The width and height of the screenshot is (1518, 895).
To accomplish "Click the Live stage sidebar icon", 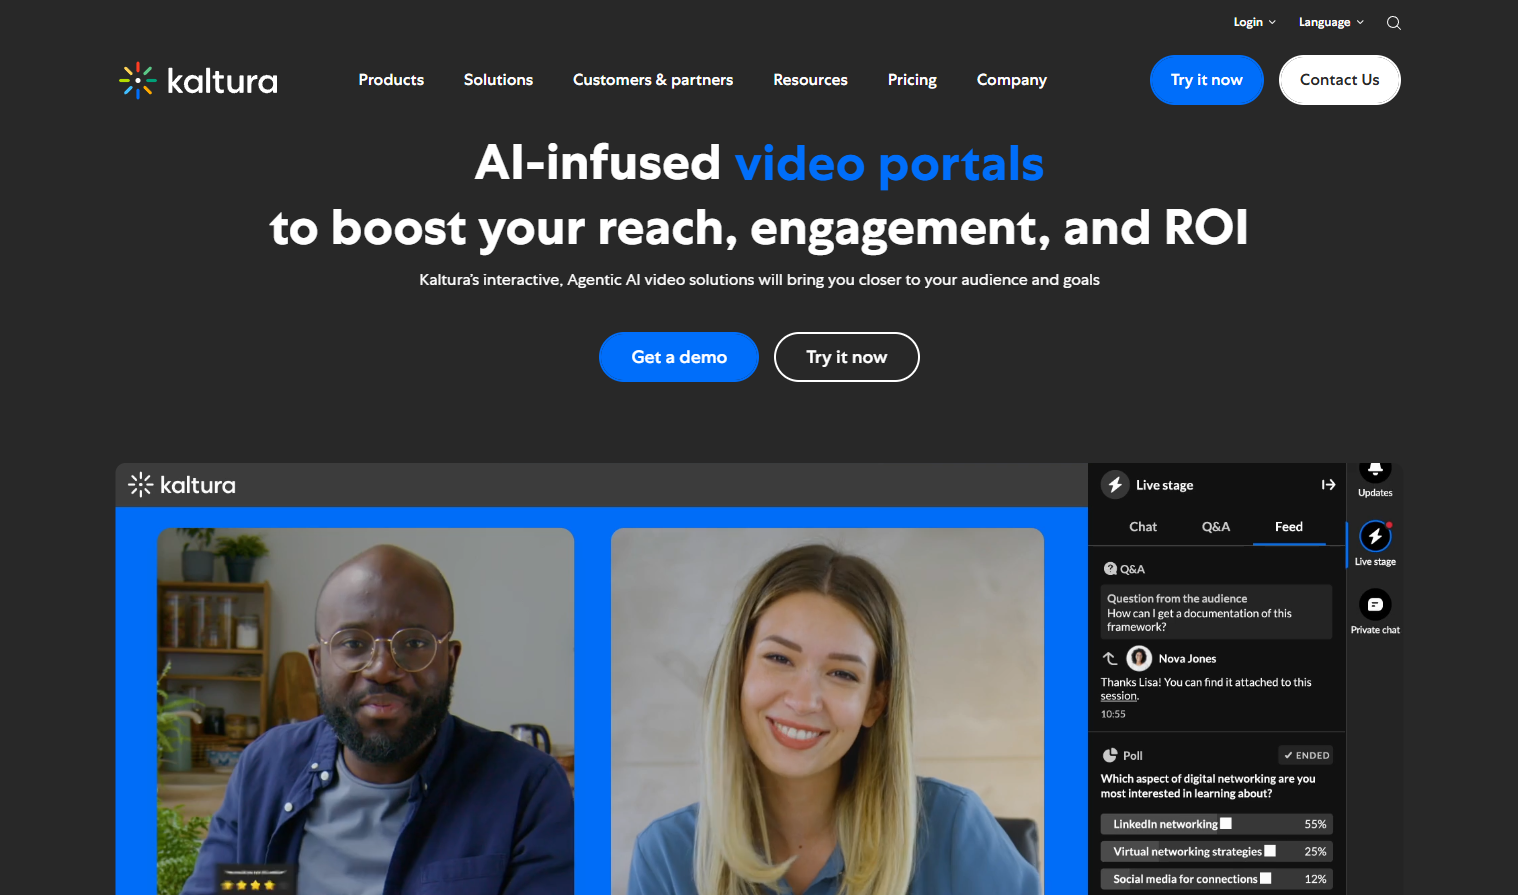I will (1375, 536).
